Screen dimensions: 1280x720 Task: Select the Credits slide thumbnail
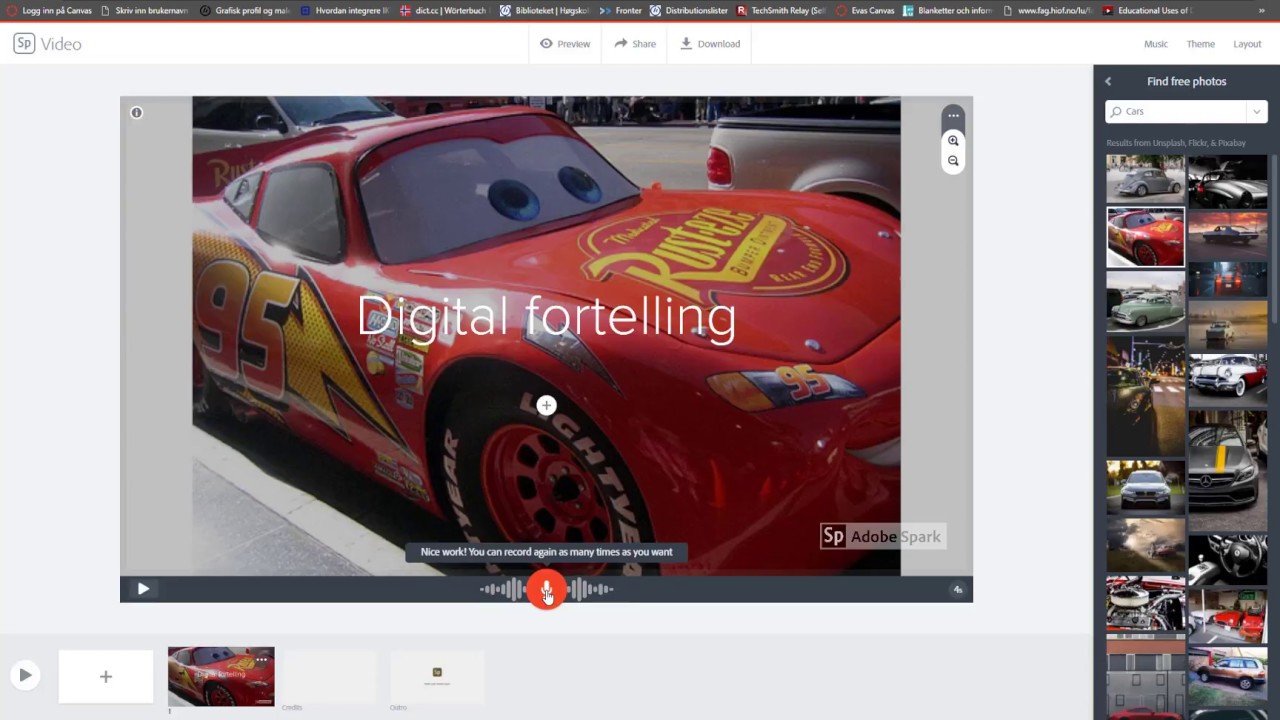(x=329, y=677)
